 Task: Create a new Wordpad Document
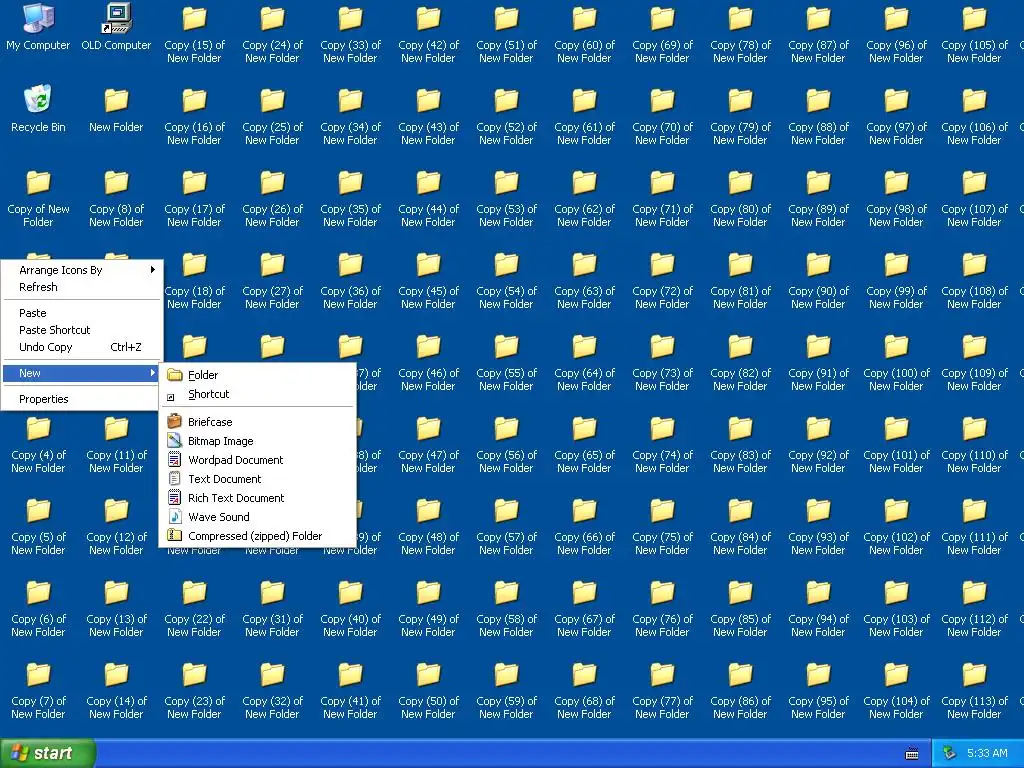coord(258,460)
